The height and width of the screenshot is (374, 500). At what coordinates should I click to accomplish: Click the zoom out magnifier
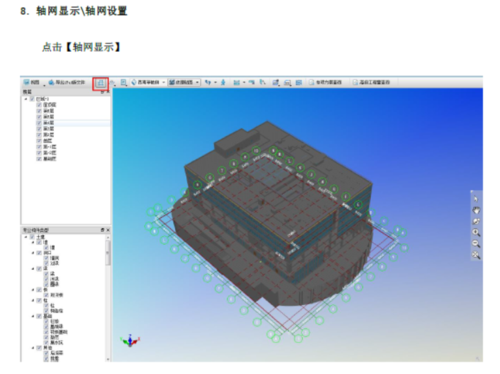click(x=476, y=244)
